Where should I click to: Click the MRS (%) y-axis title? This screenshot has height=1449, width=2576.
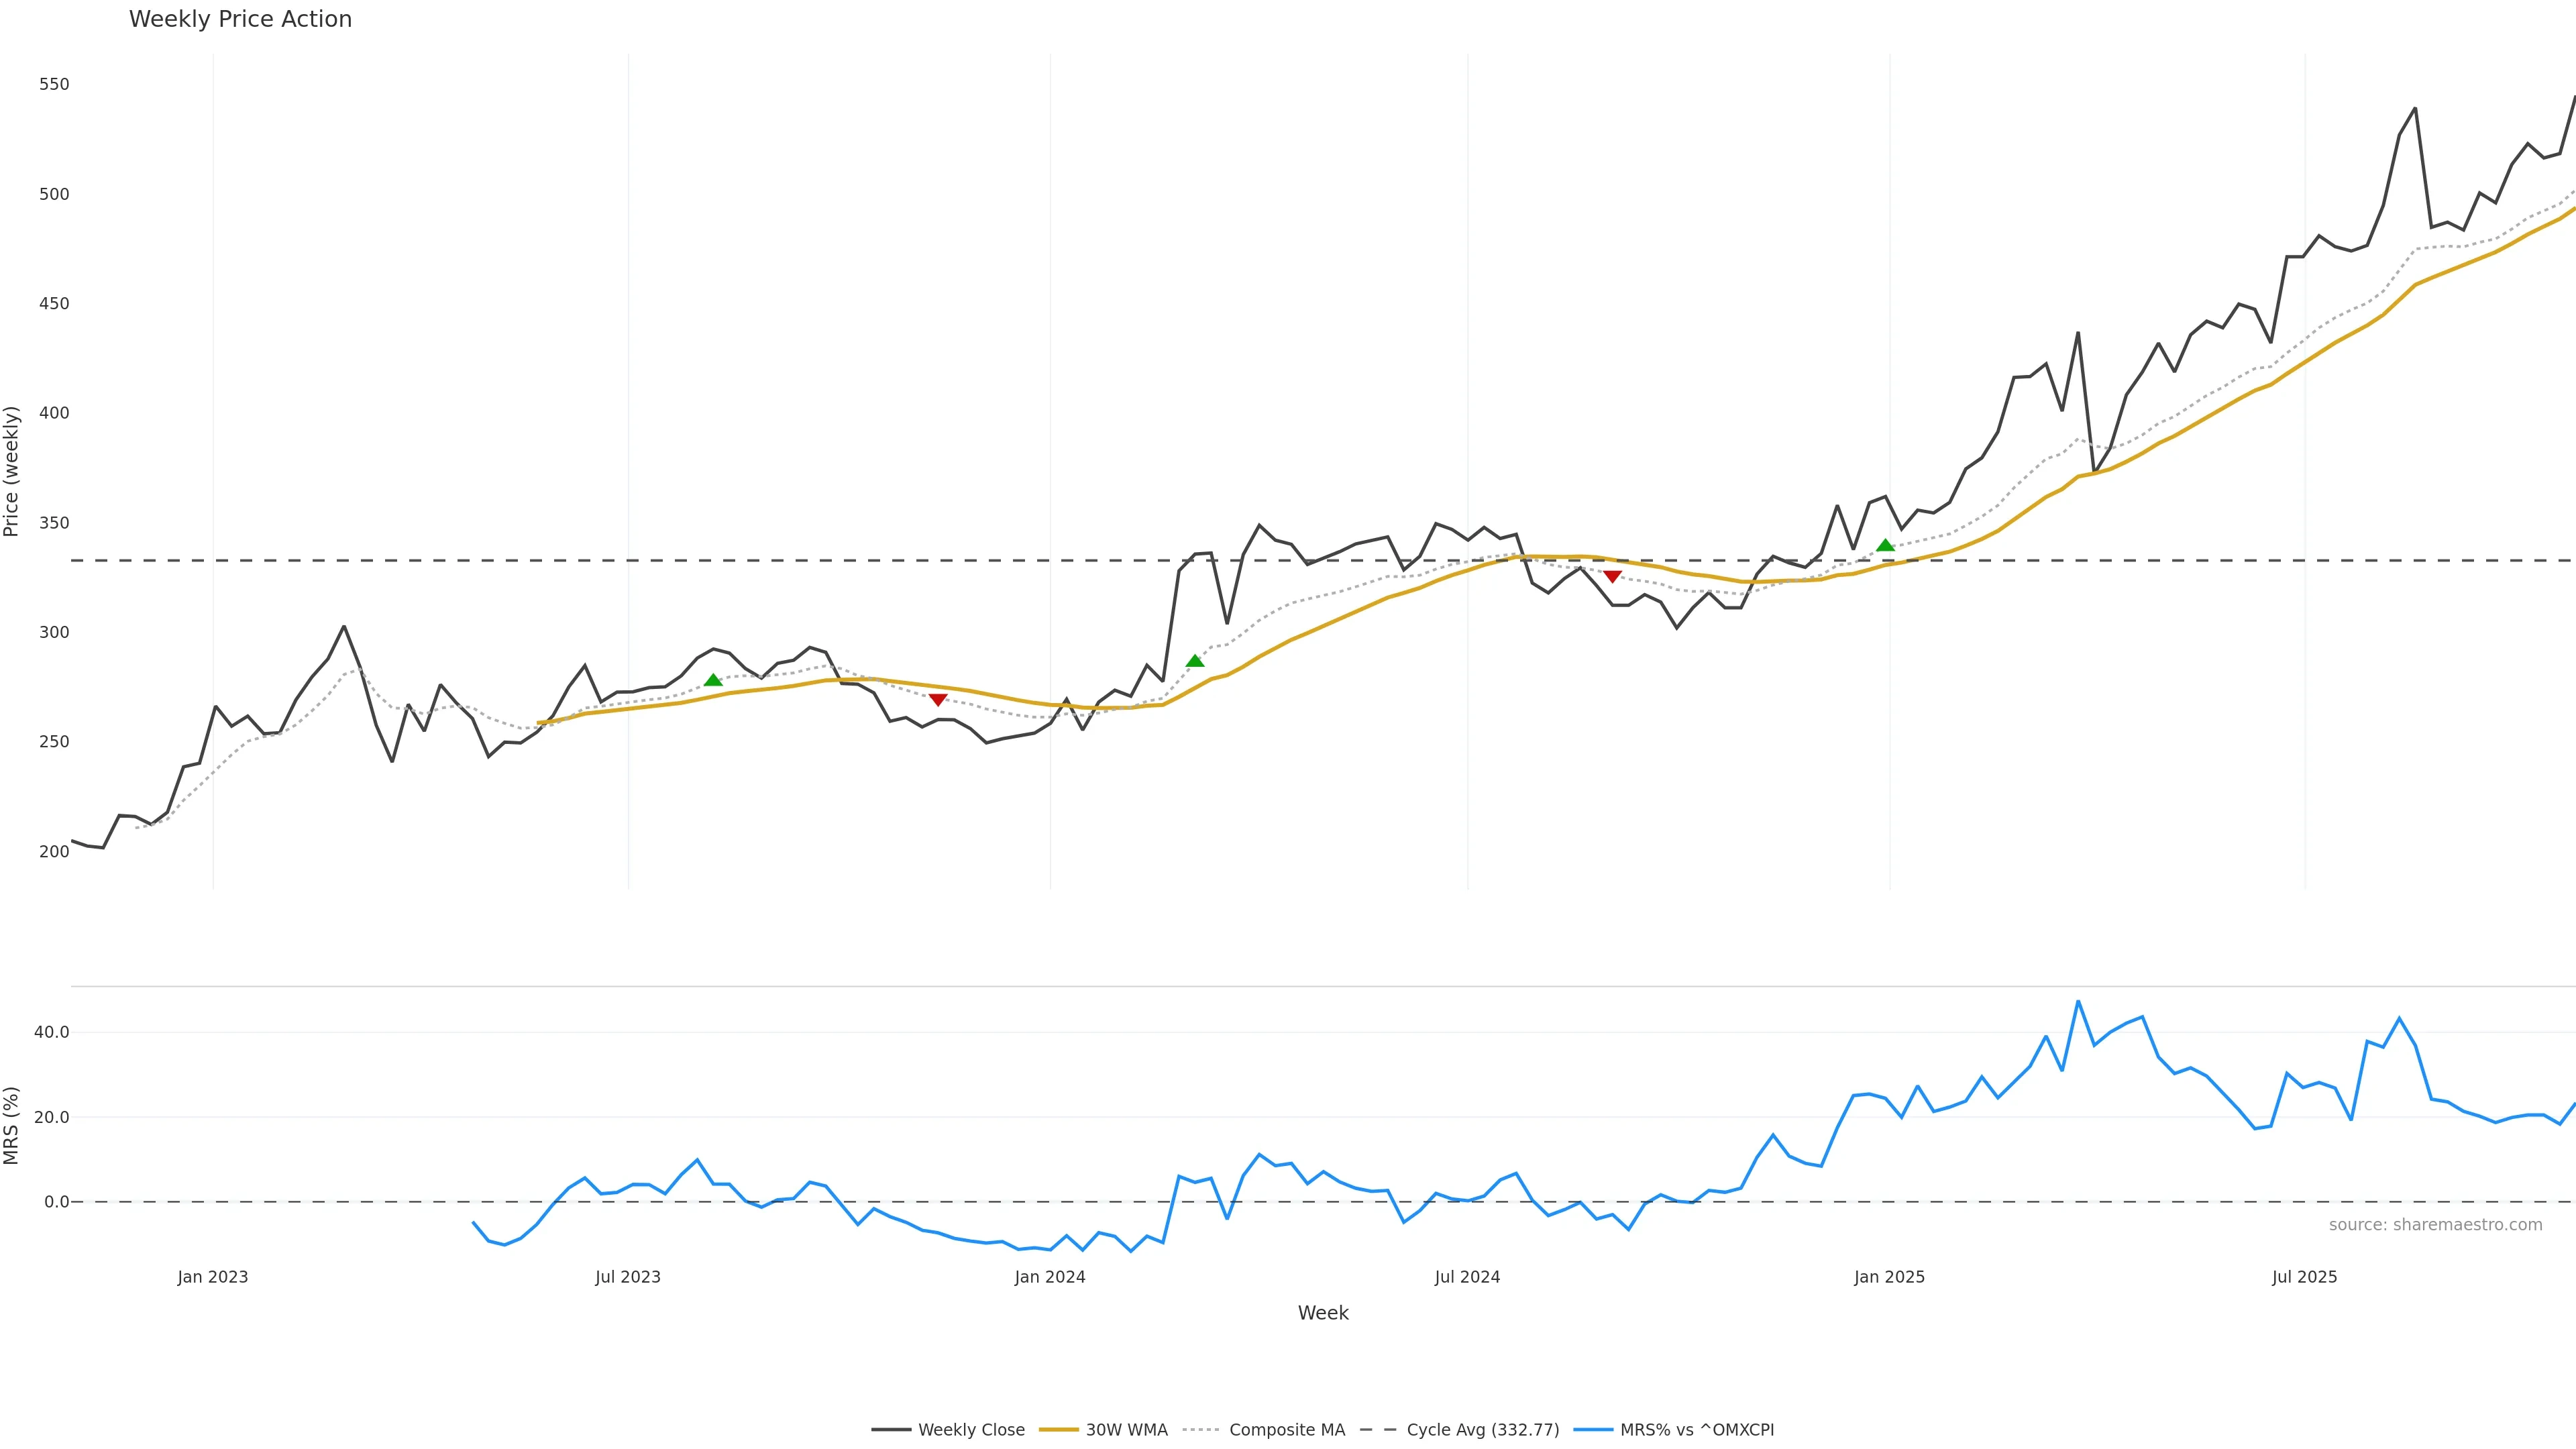click(x=11, y=1125)
